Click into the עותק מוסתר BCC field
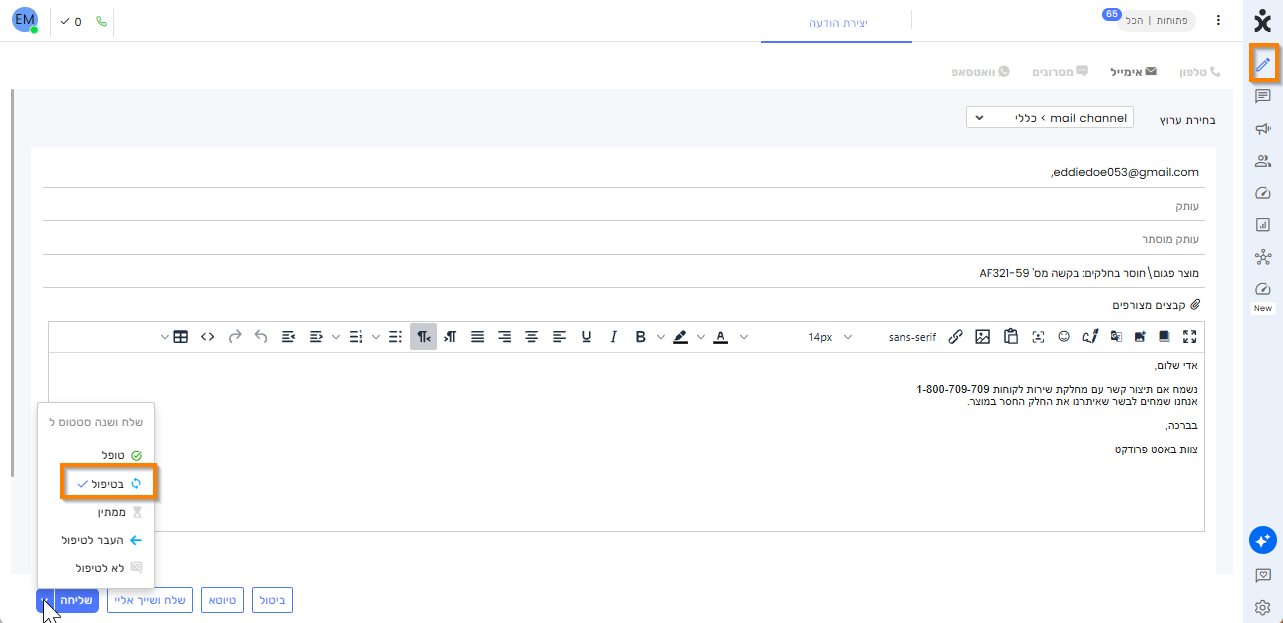 coord(624,239)
